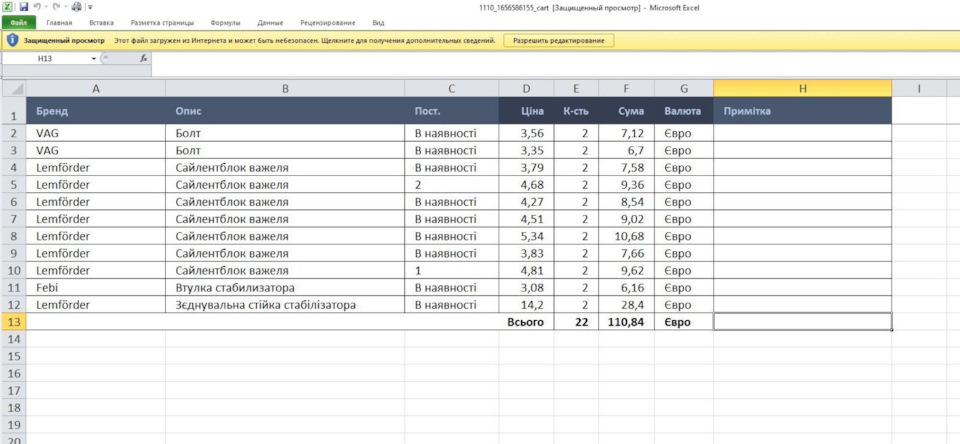Click the sum cell 6,7 in row 3
Viewport: 960px width, 444px height.
pos(626,150)
